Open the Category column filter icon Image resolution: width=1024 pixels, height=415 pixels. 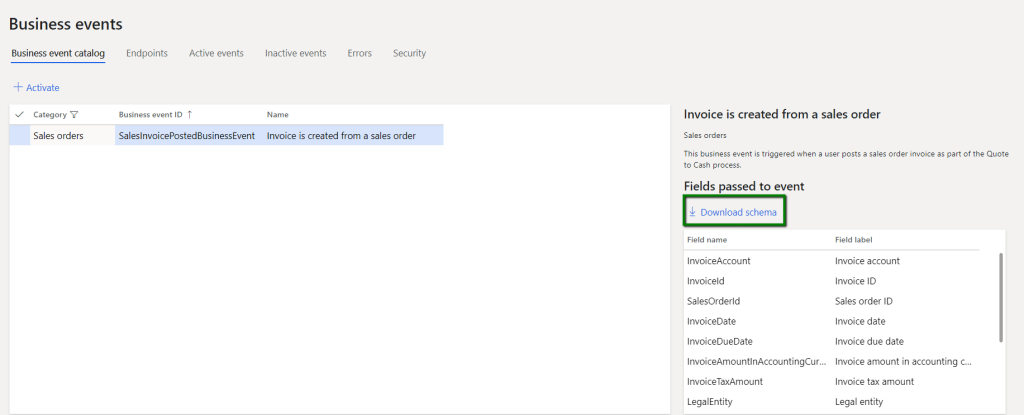tap(74, 115)
